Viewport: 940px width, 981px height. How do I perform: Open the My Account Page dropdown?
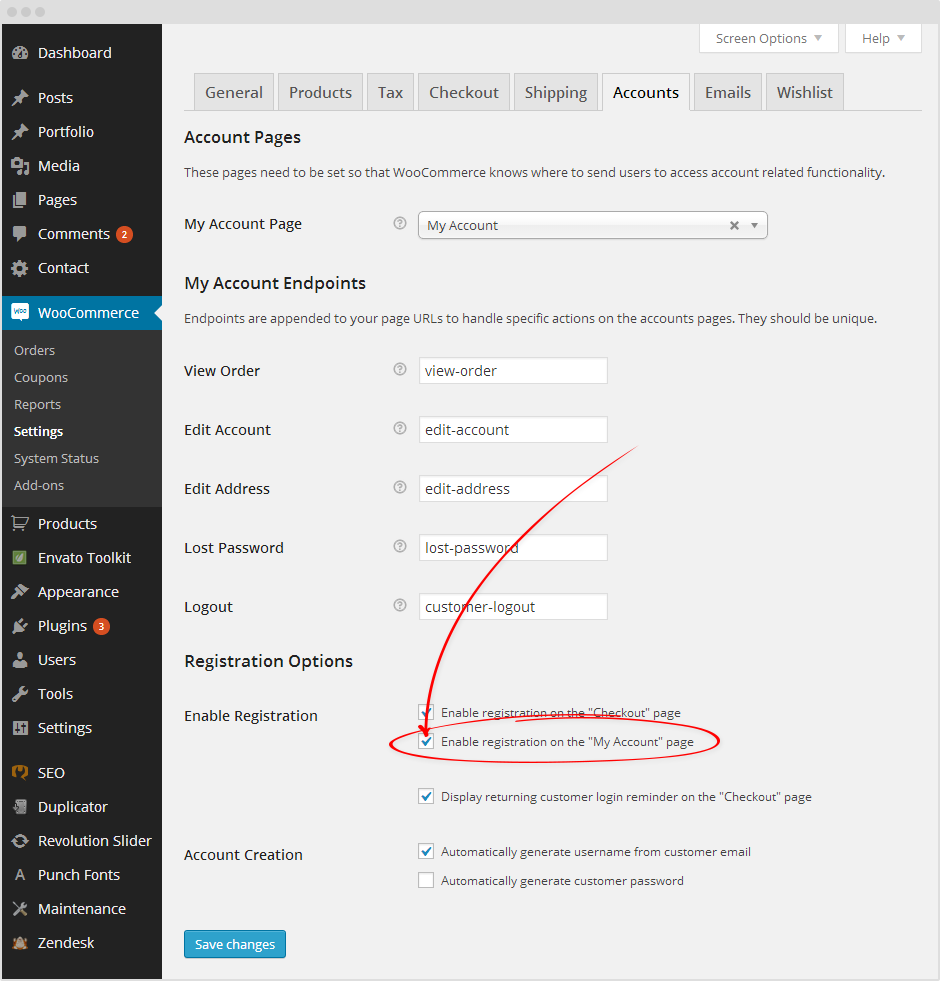tap(592, 226)
